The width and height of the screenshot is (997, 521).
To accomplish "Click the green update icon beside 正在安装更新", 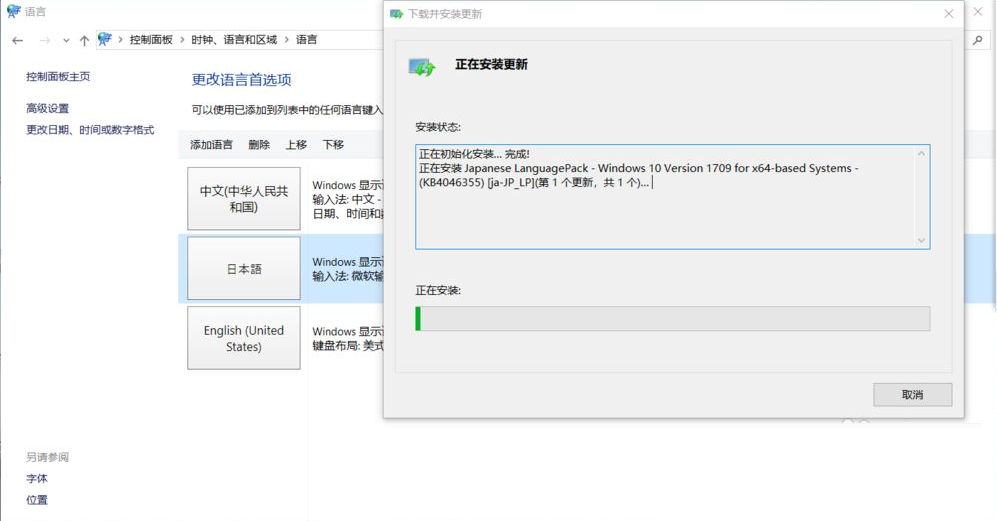I will 422,67.
